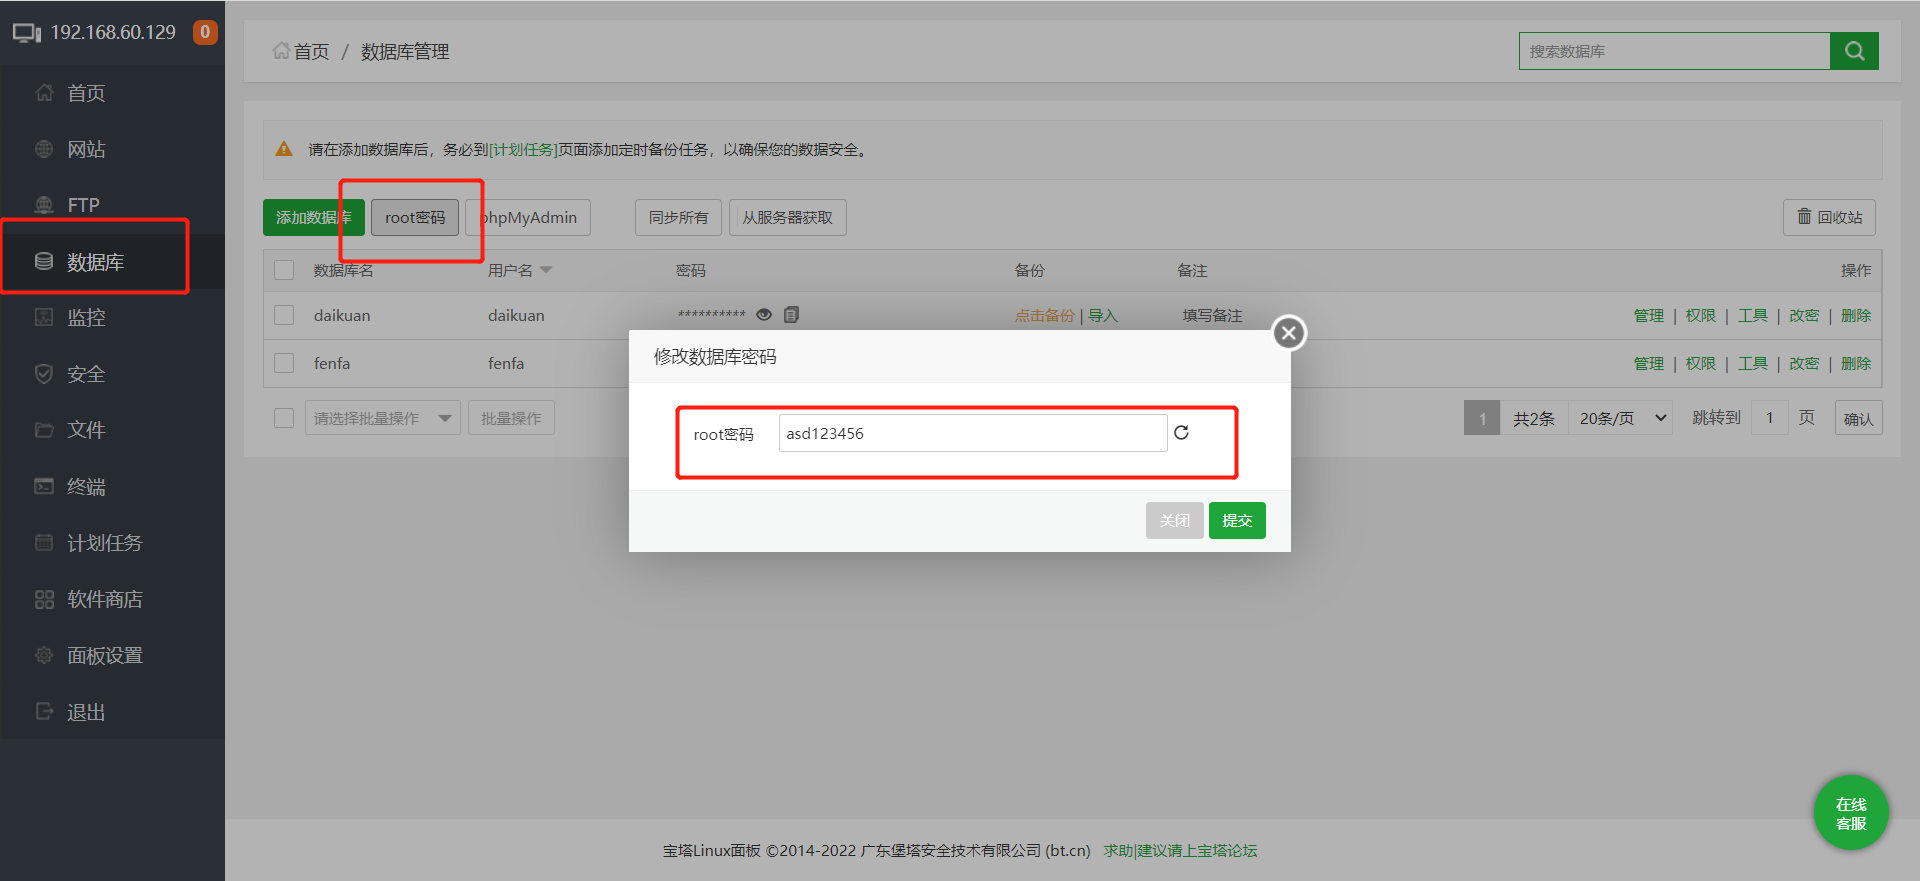1920x881 pixels.
Task: Click 改密 link in daikuan row
Action: 1804,315
